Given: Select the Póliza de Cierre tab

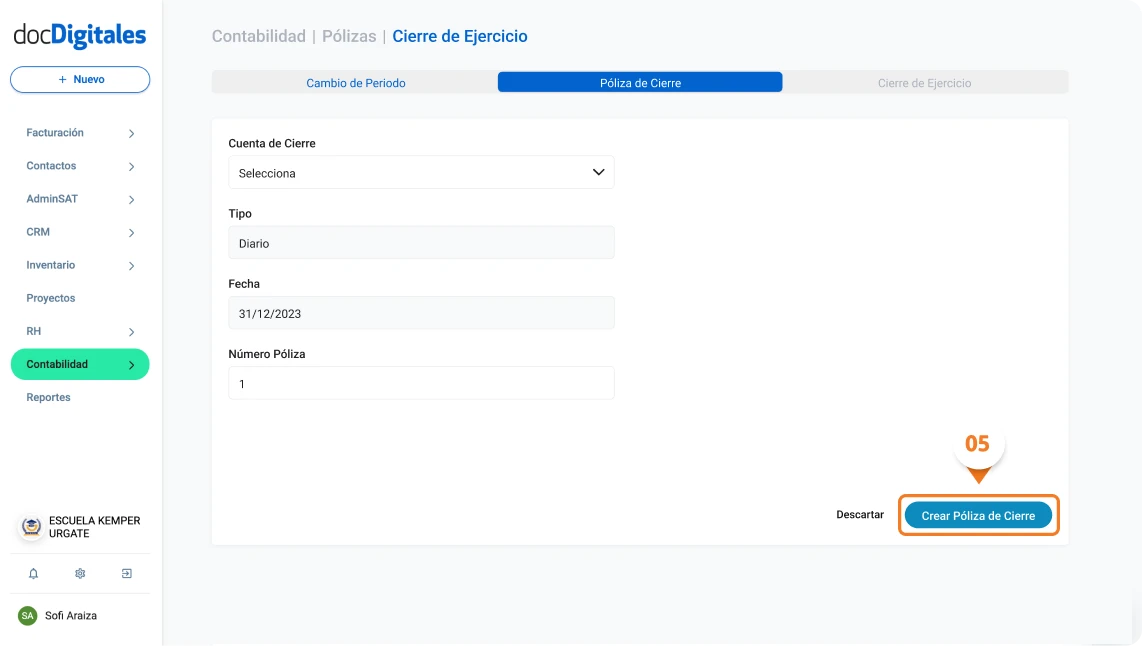Looking at the screenshot, I should (640, 83).
